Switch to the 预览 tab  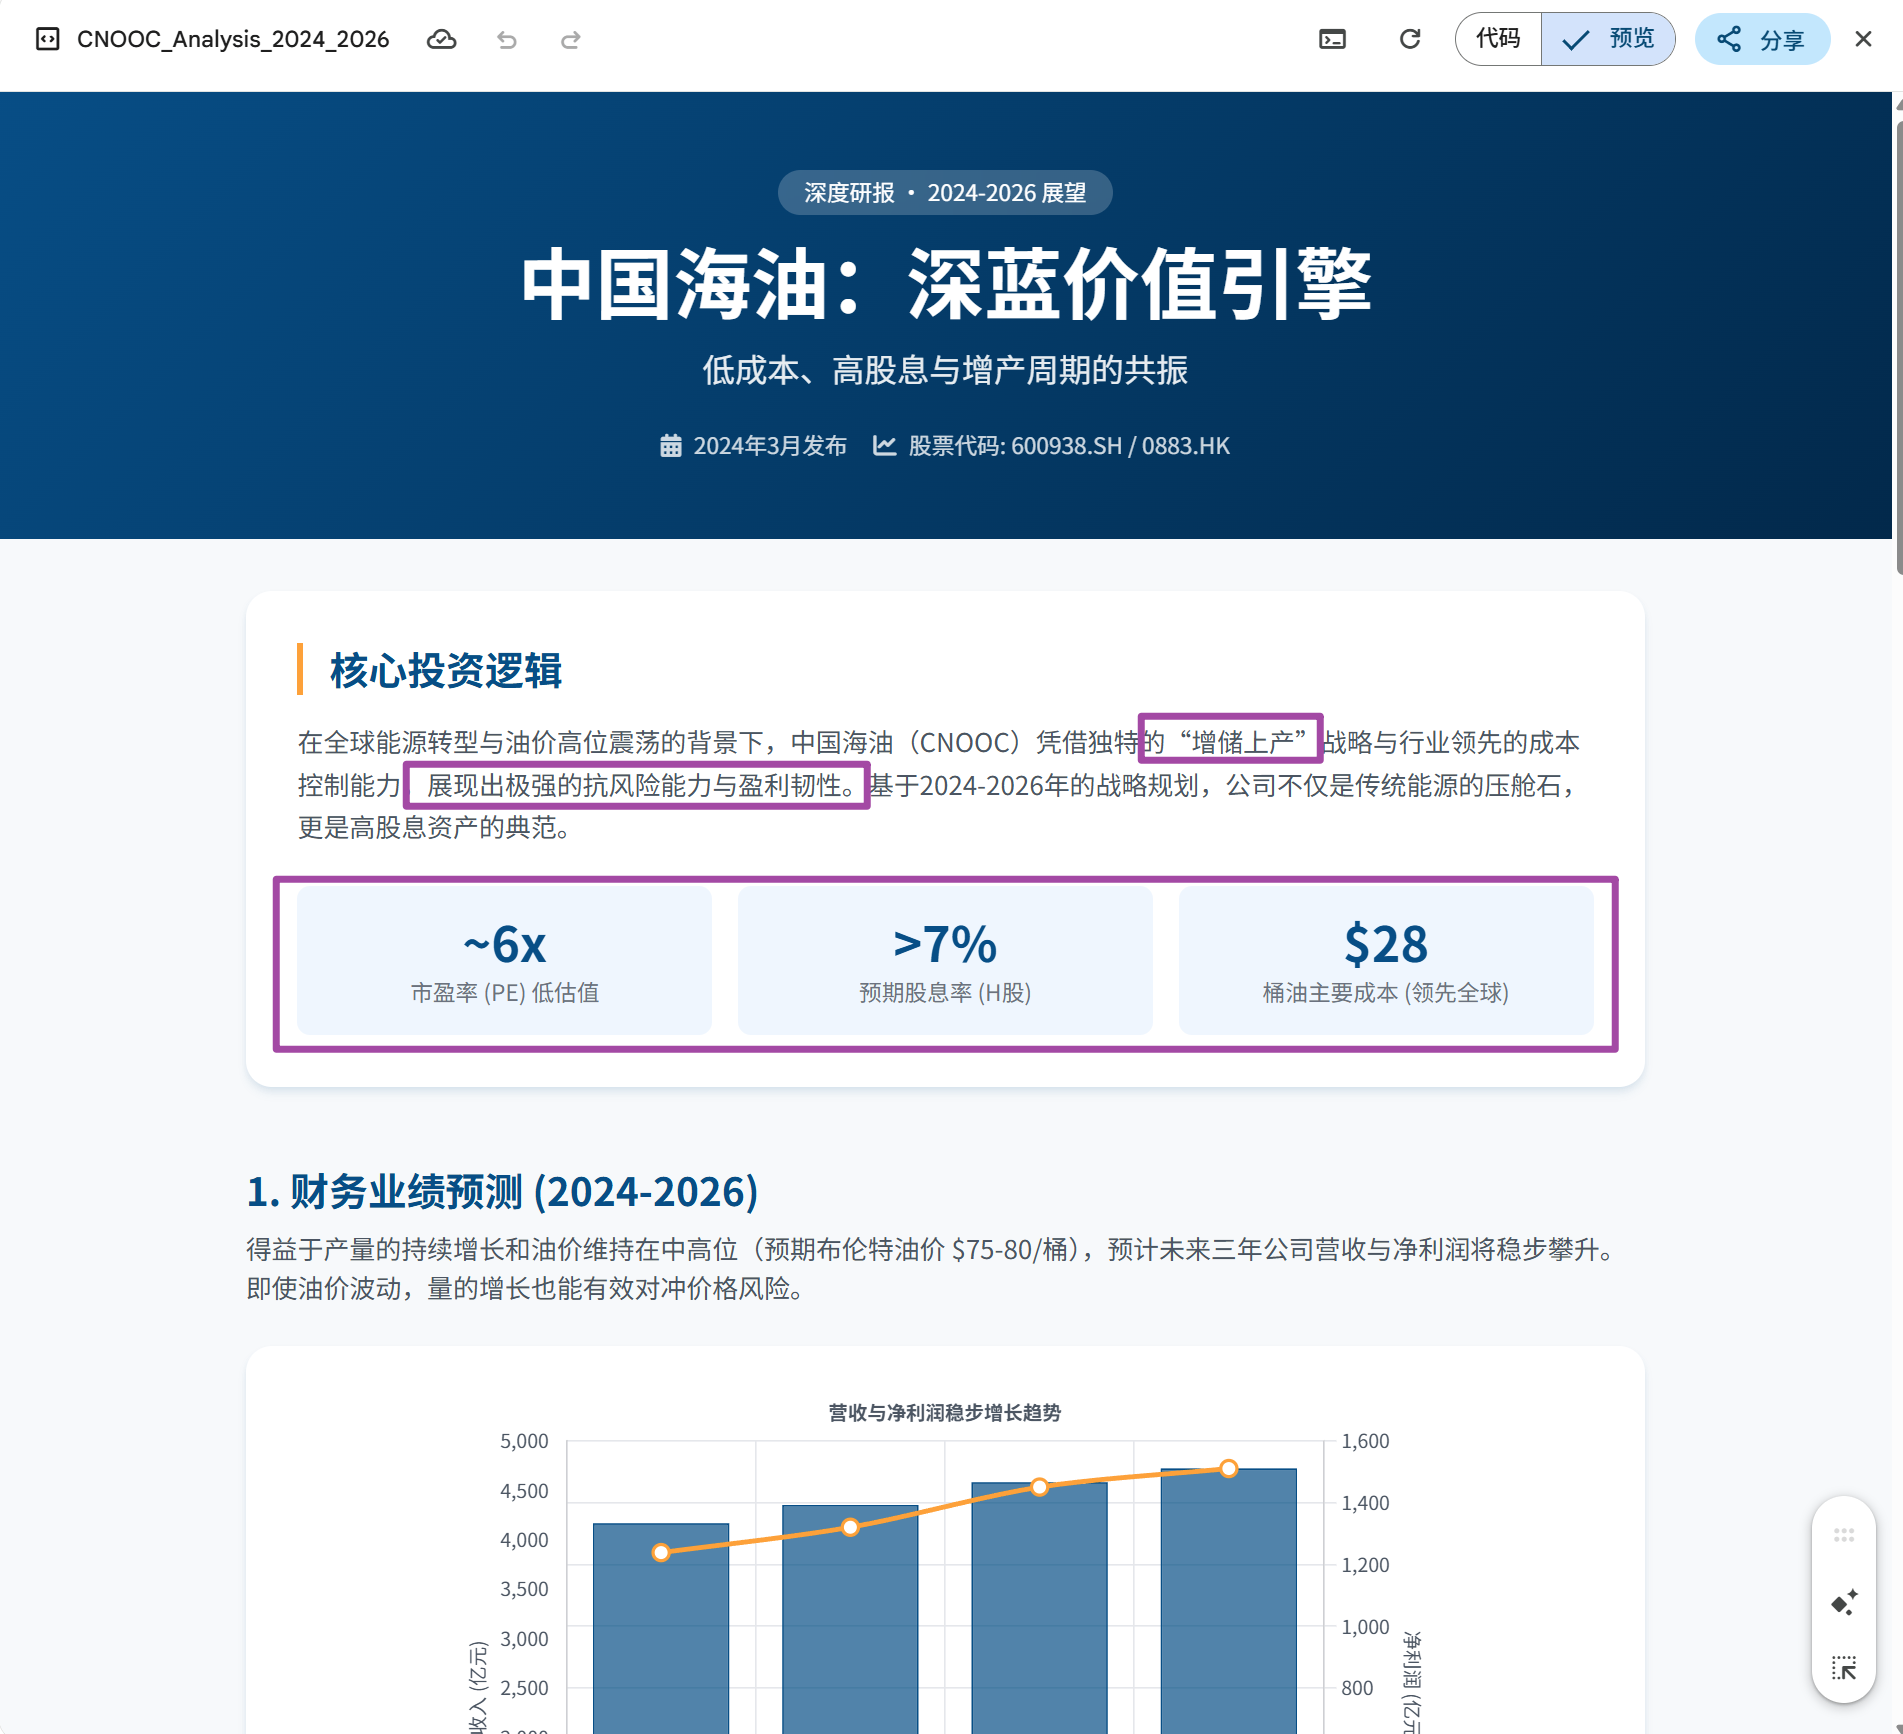(x=1608, y=39)
